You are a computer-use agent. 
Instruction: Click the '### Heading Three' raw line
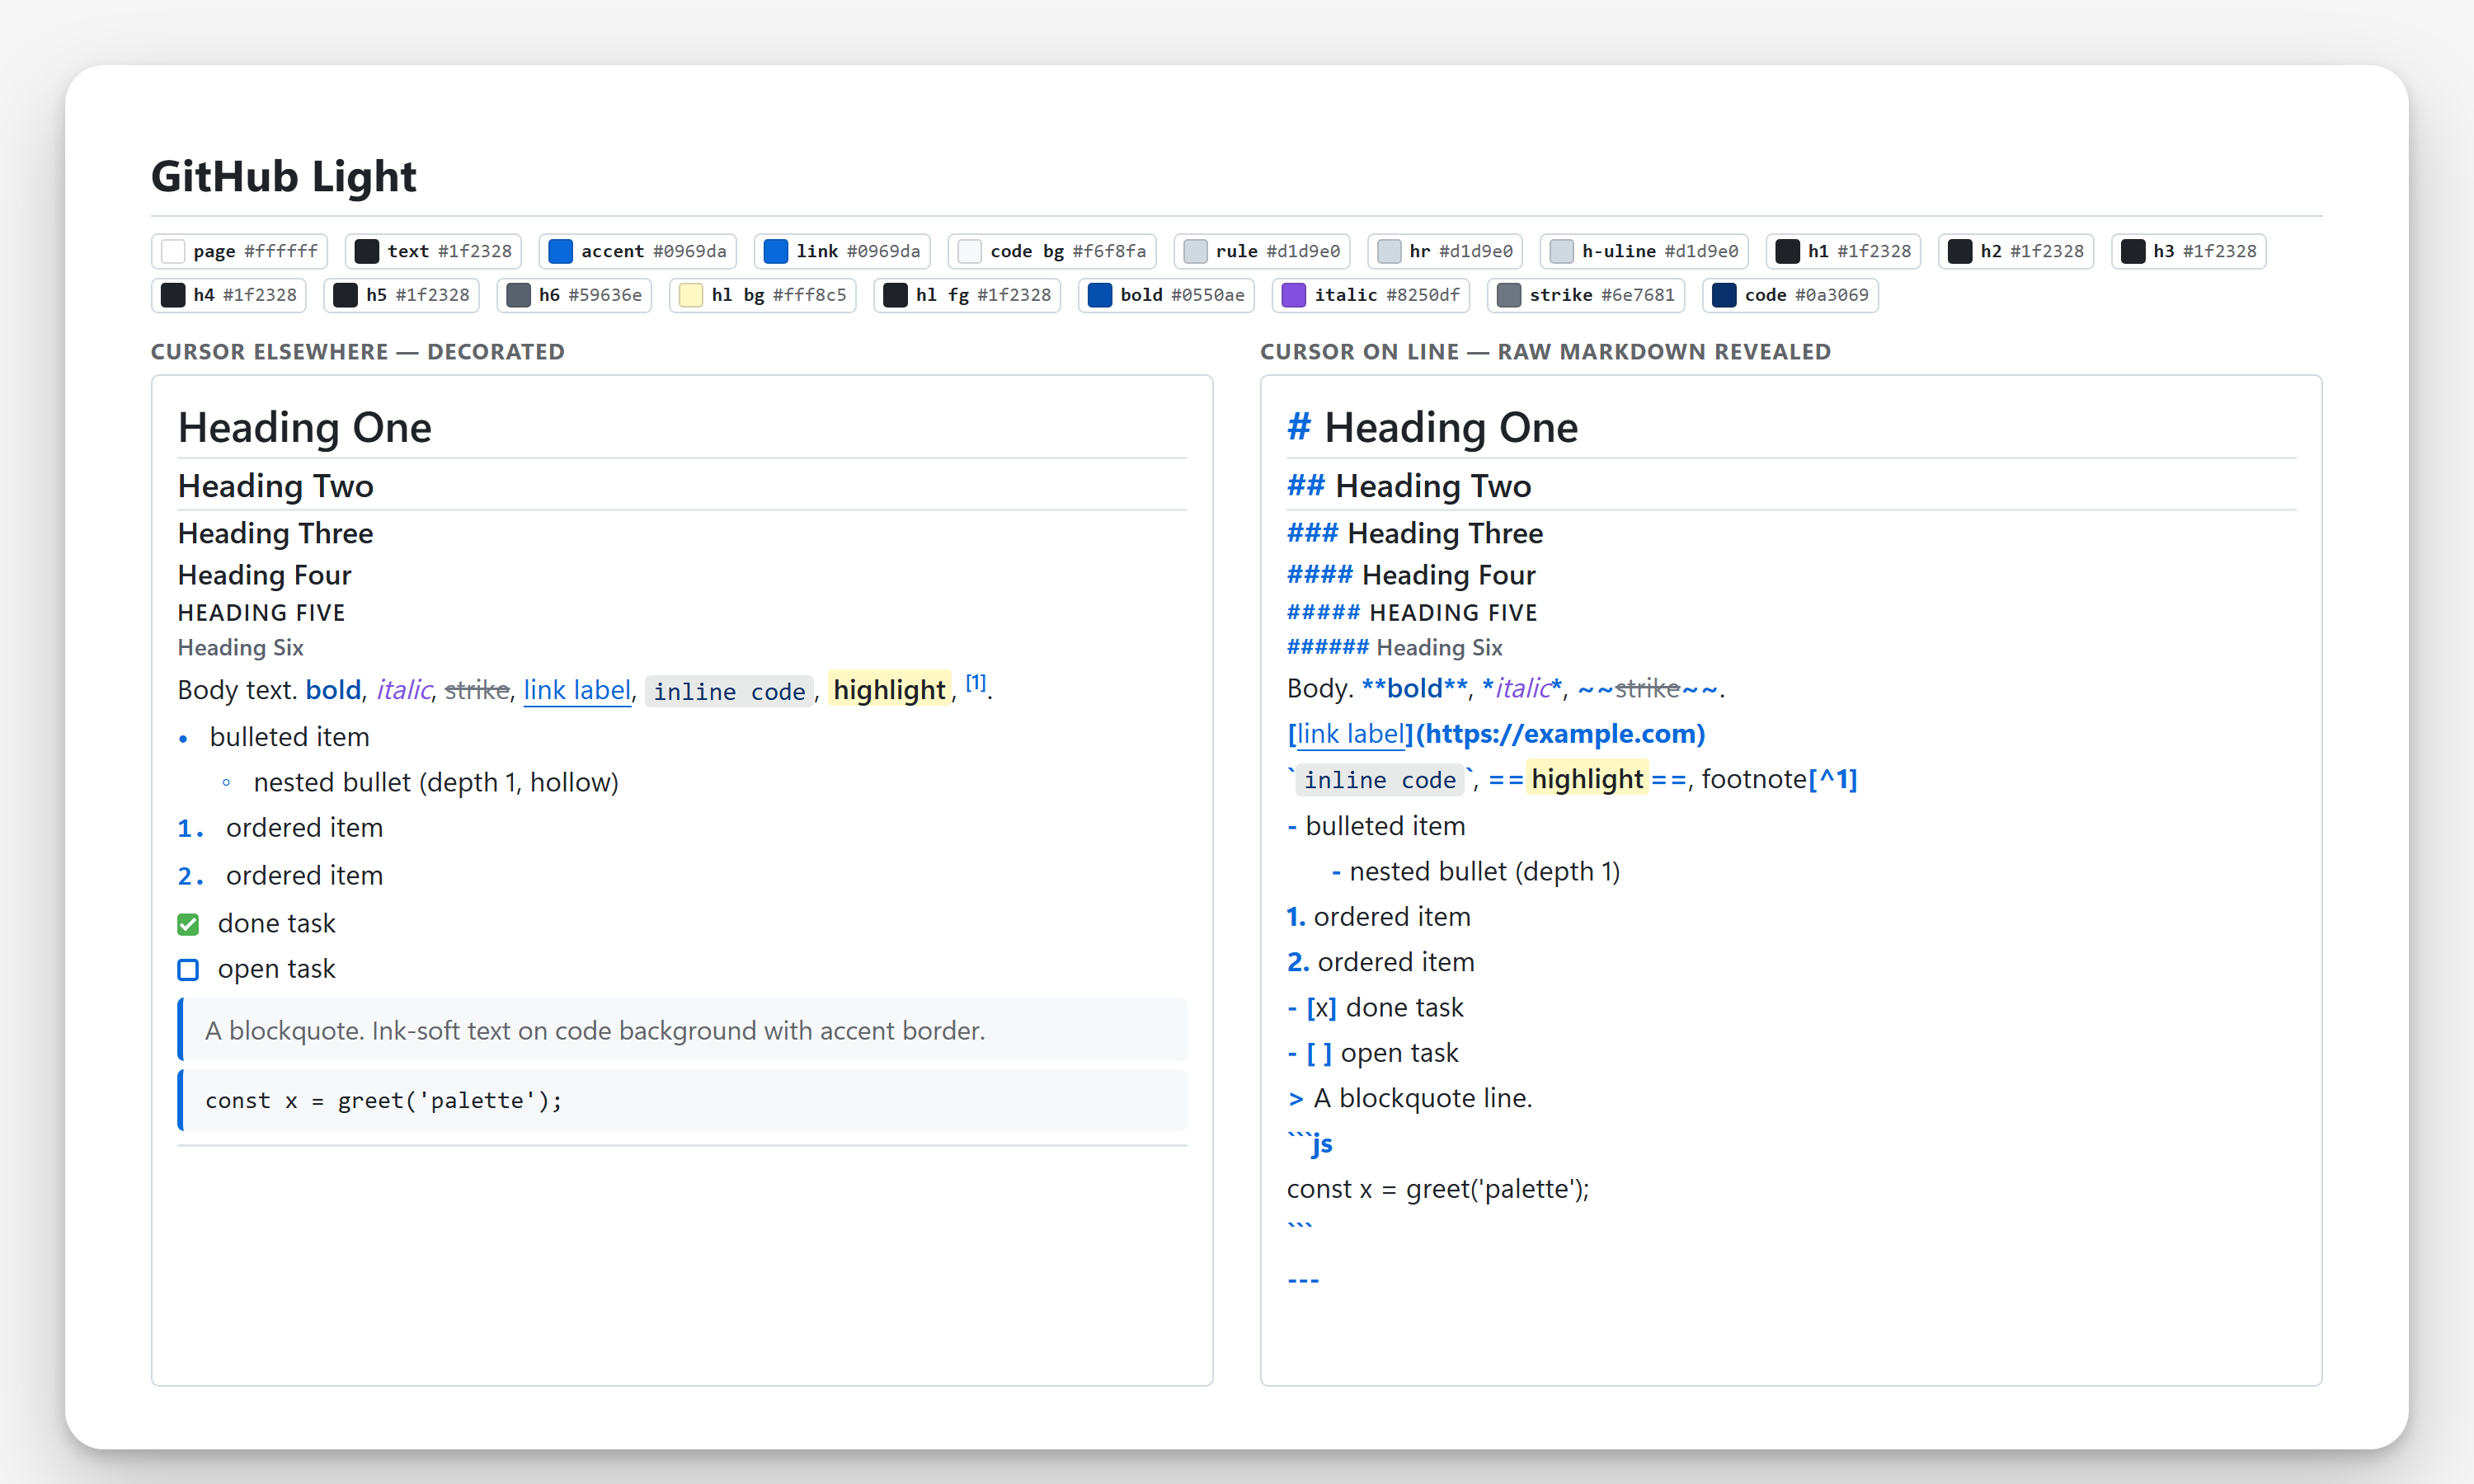coord(1415,534)
